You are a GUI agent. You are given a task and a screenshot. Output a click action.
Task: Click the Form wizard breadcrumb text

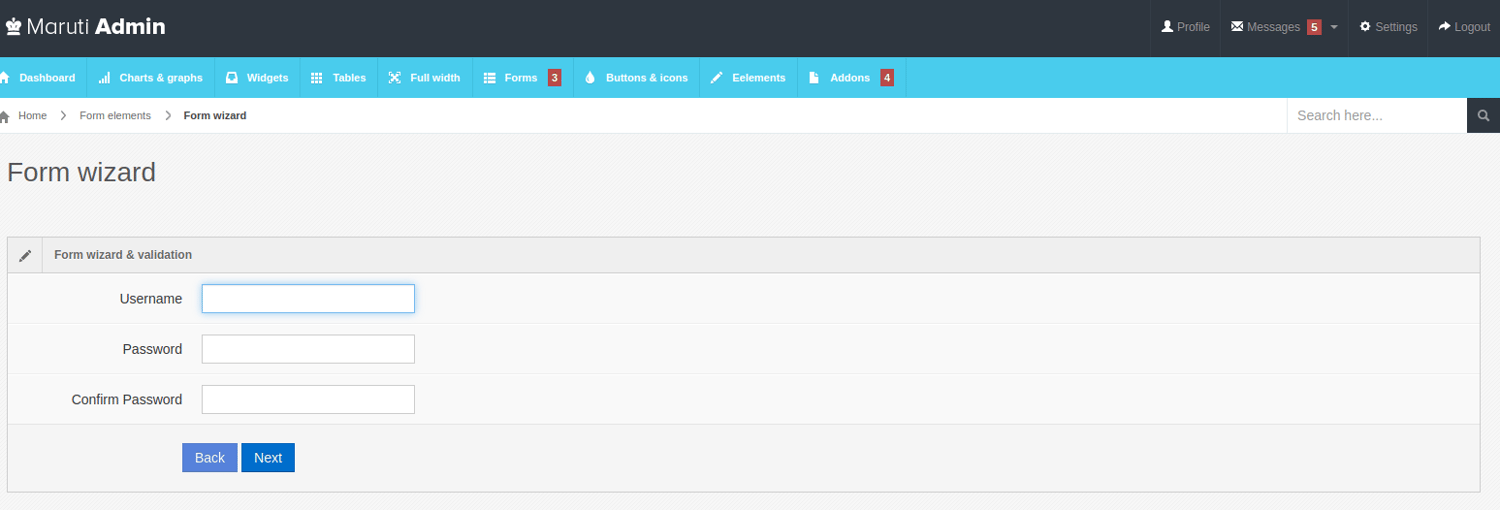click(215, 116)
